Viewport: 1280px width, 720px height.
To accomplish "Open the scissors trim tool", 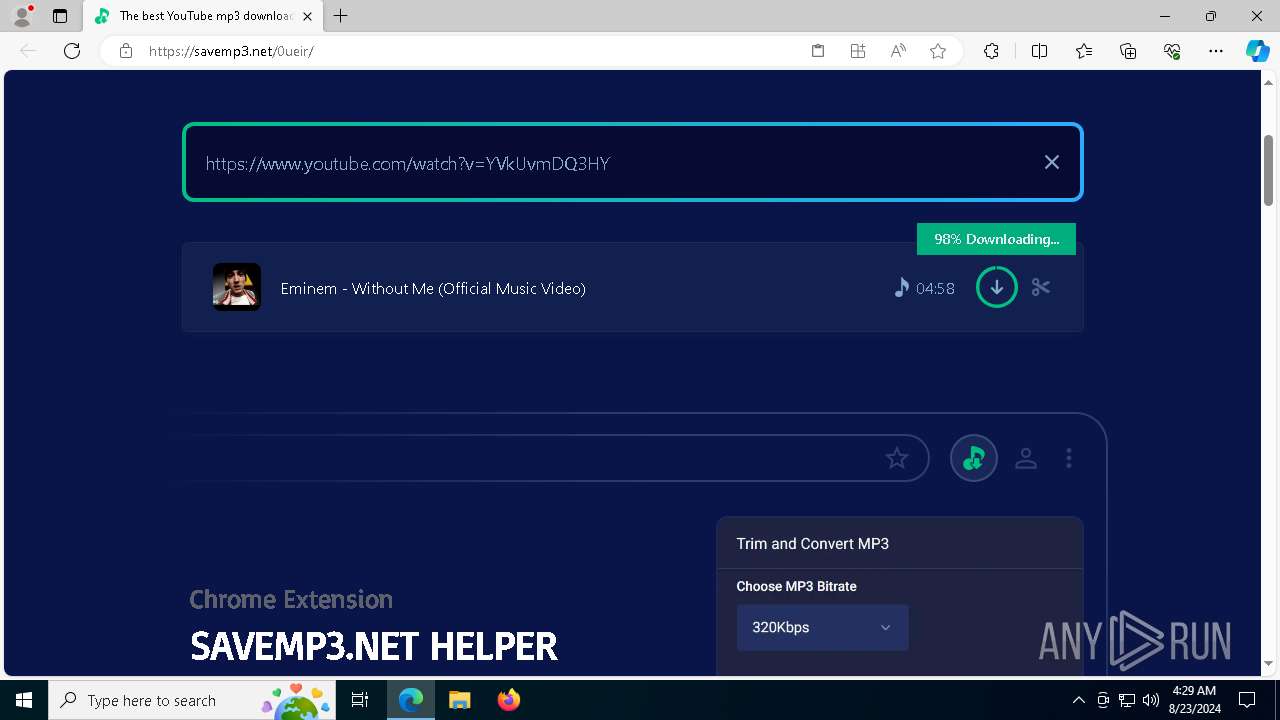I will (1041, 288).
